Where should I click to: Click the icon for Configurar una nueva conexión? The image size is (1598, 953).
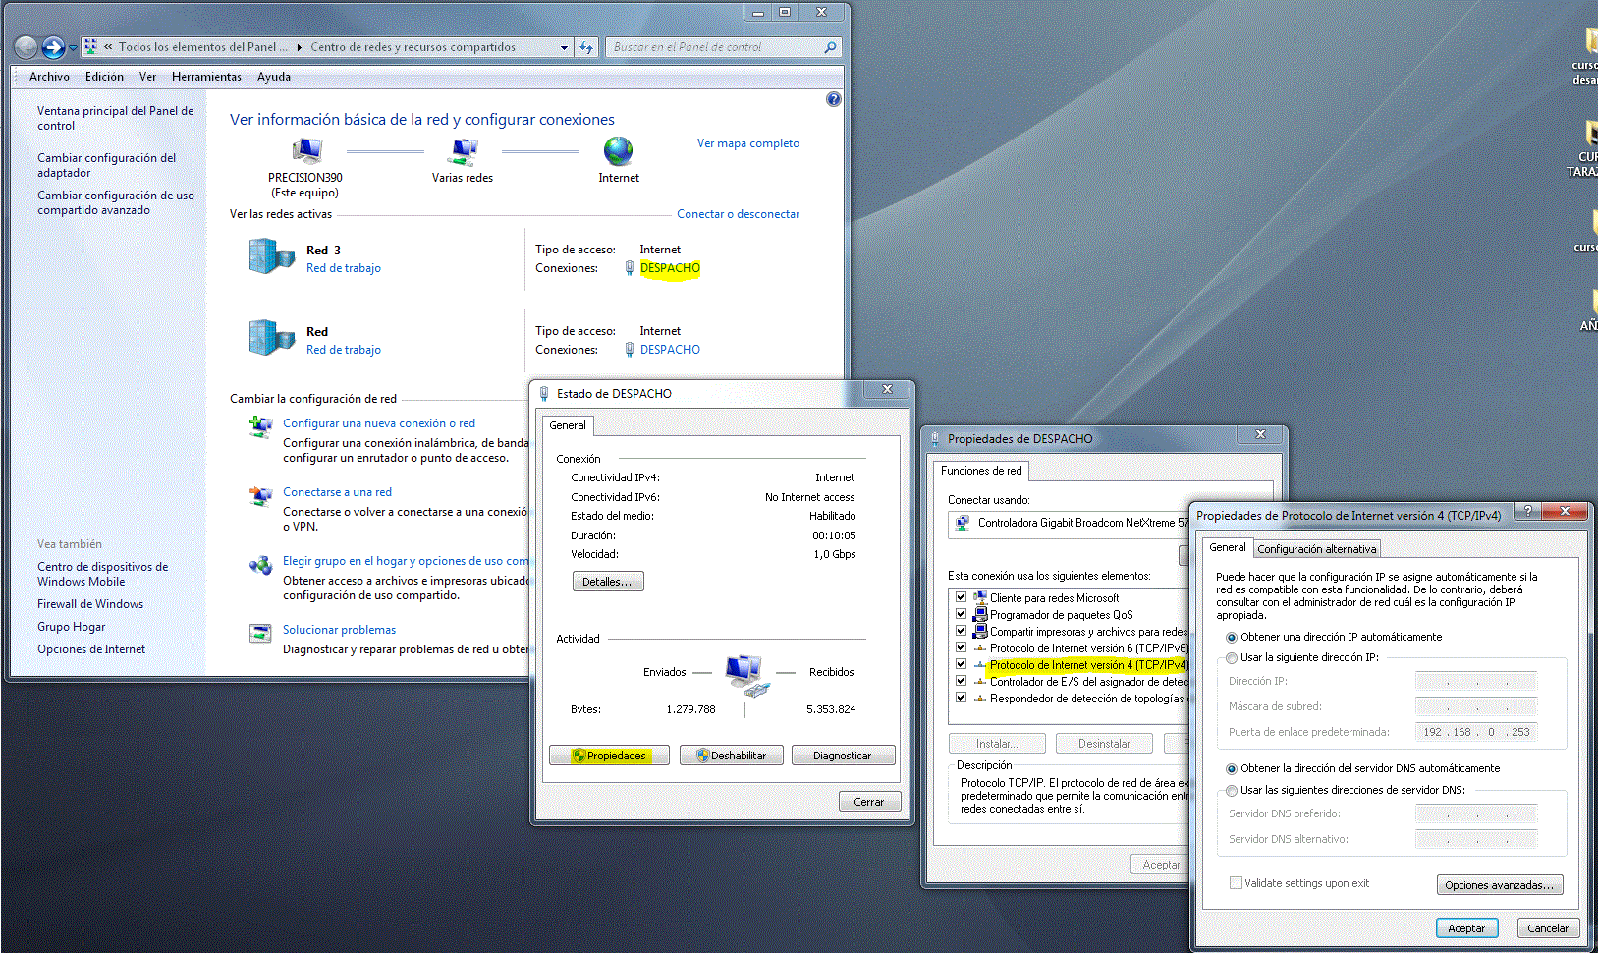[x=260, y=427]
